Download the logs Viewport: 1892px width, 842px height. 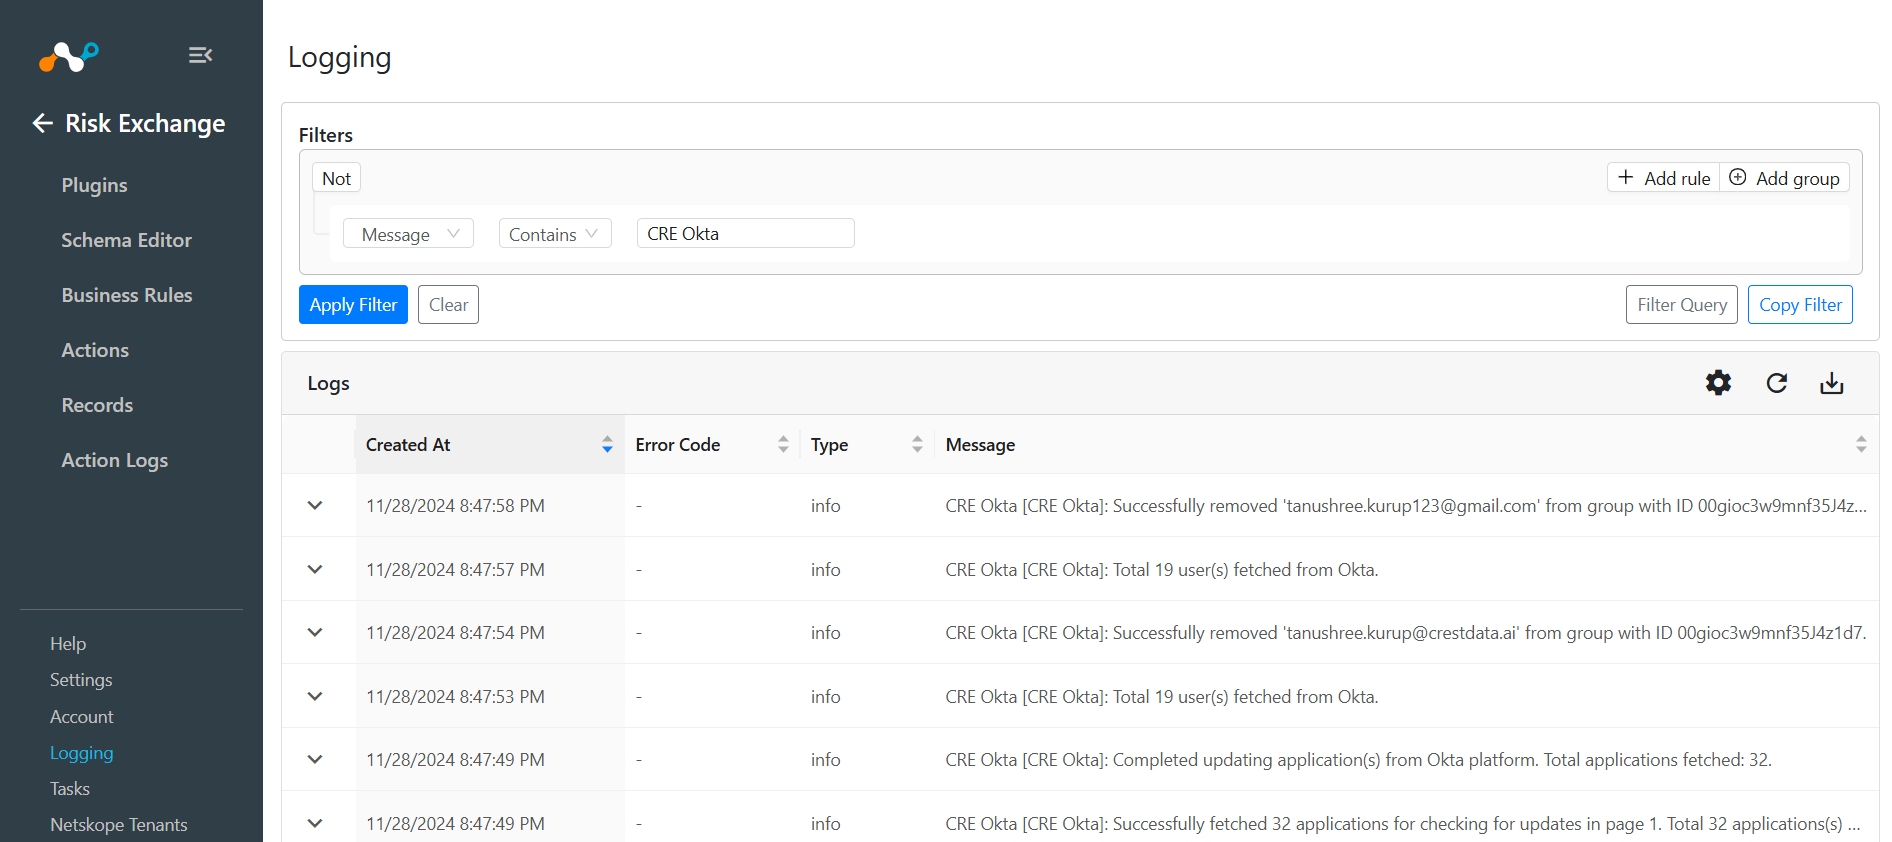[x=1831, y=383]
